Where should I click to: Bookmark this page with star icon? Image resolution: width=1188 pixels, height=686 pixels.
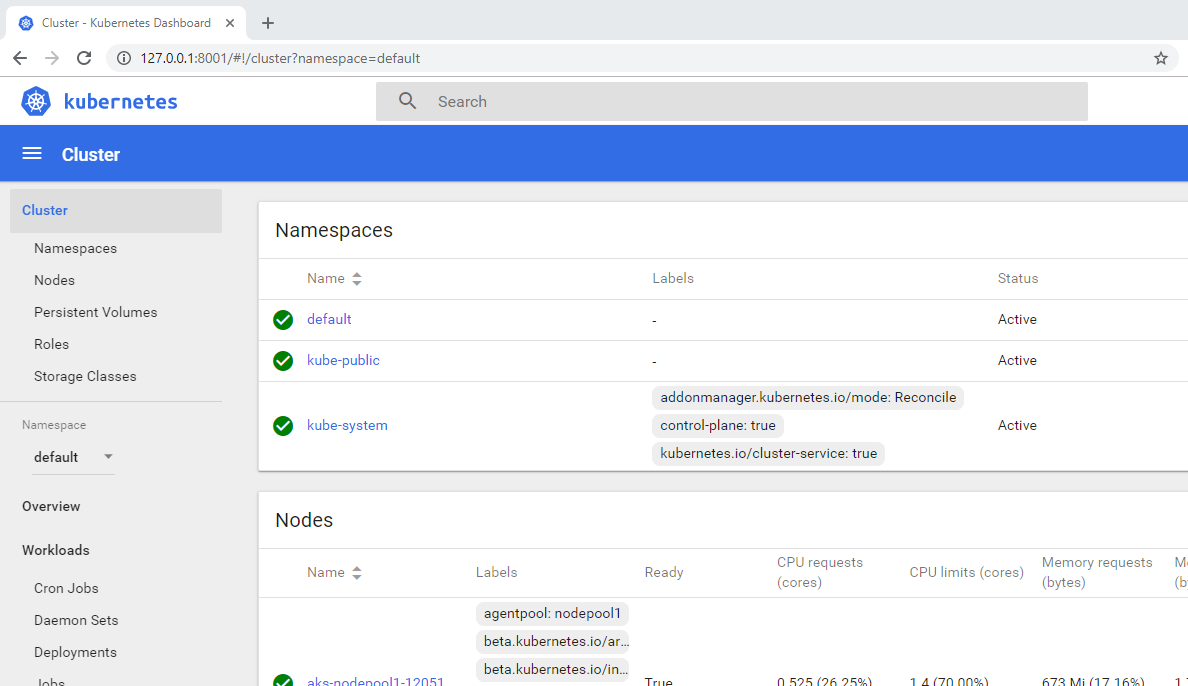click(x=1161, y=58)
